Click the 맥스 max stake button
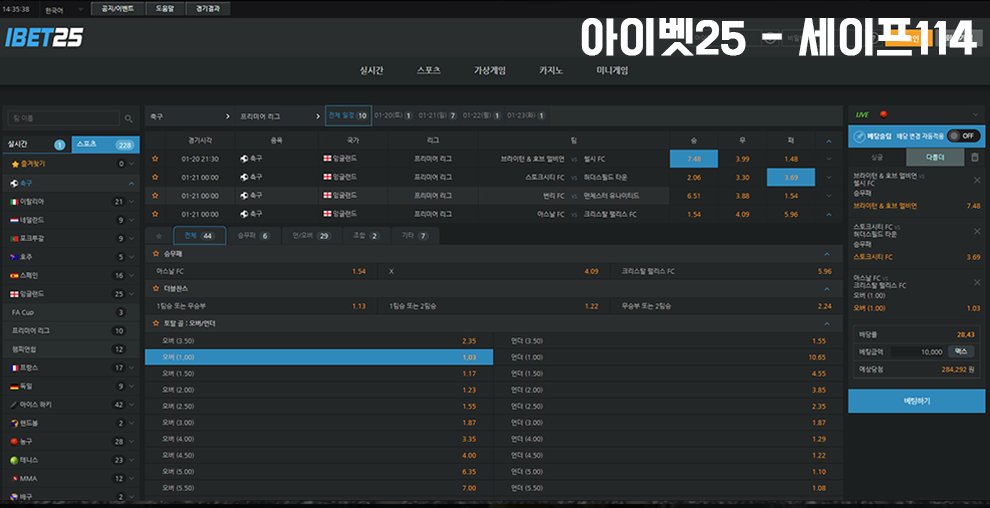990x508 pixels. 960,351
